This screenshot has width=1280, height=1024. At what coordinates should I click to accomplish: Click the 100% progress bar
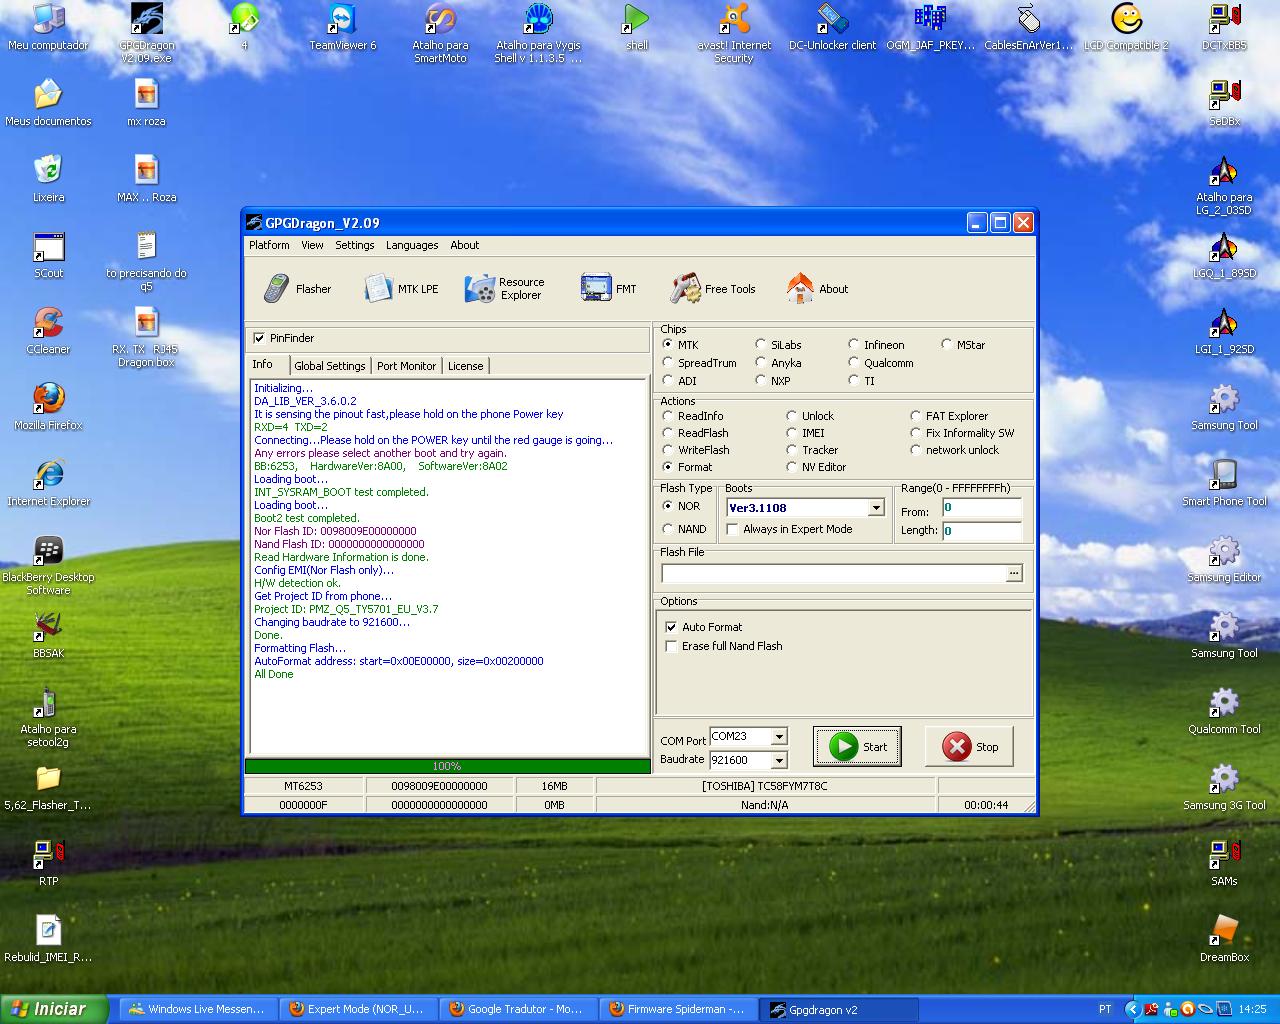[x=447, y=766]
